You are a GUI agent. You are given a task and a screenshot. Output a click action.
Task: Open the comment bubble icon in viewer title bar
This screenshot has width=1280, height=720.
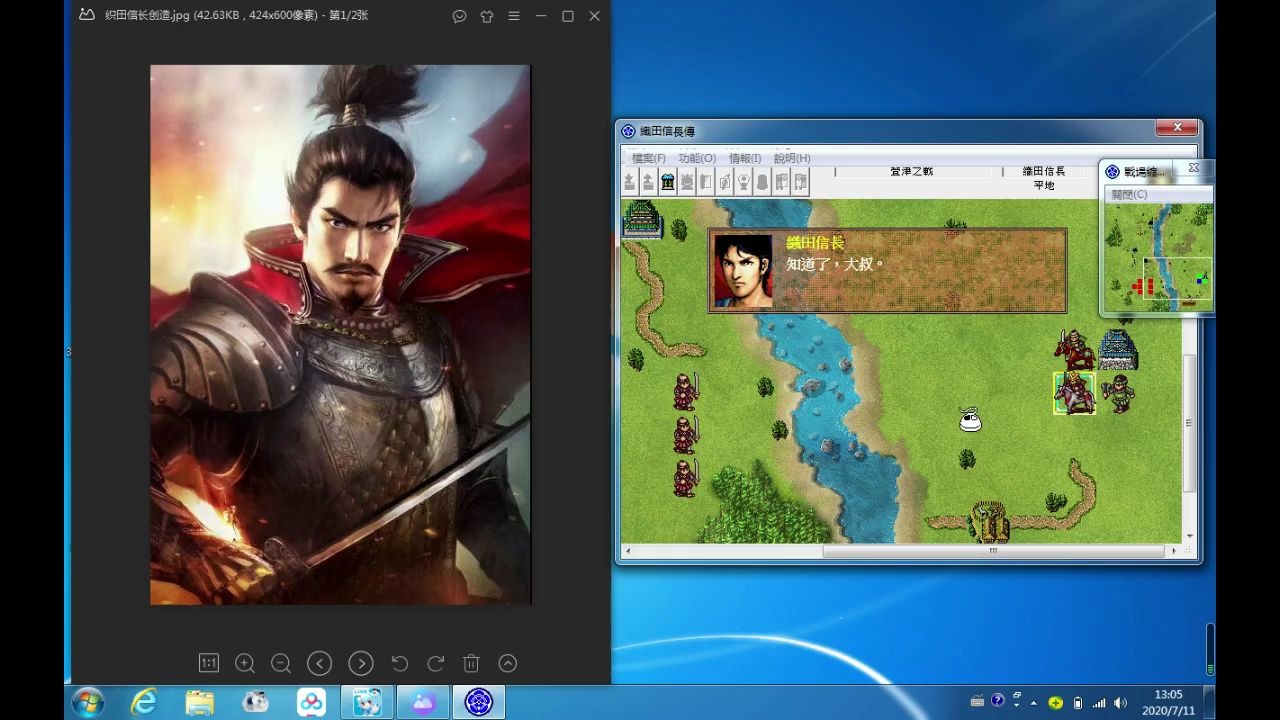click(459, 16)
